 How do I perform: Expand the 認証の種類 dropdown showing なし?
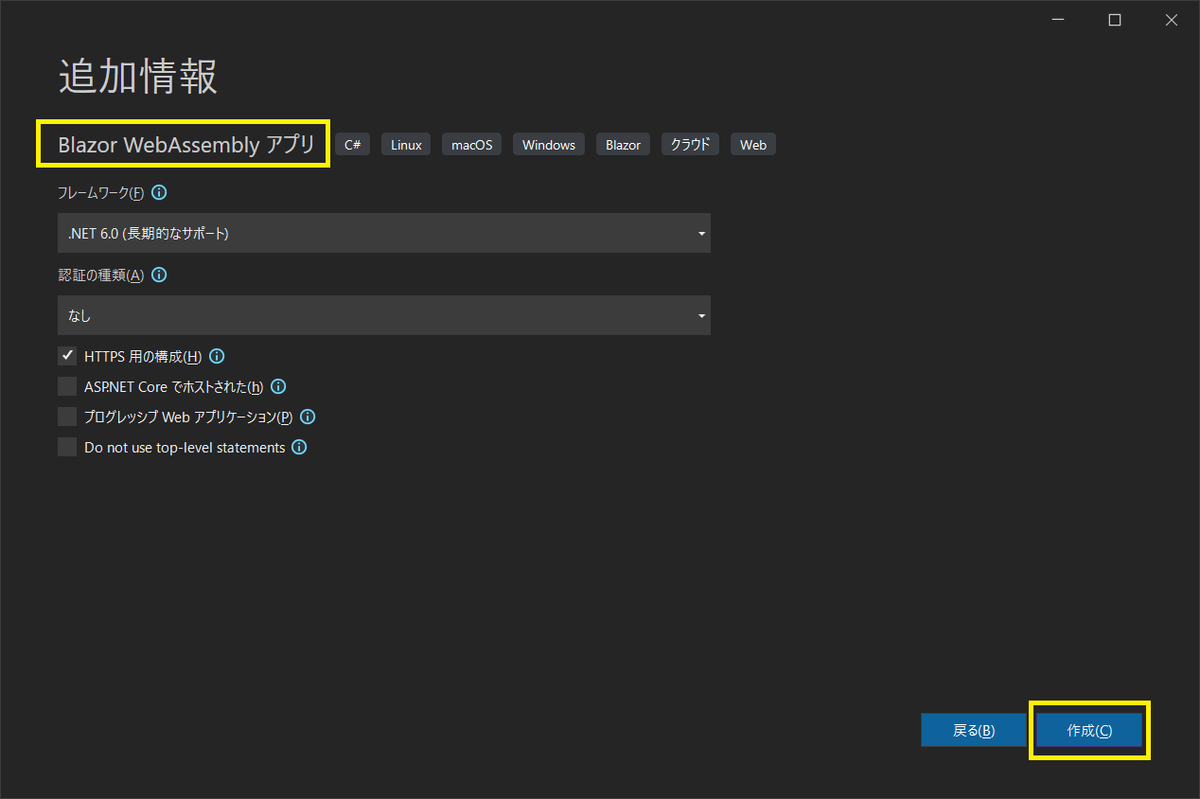(x=384, y=315)
